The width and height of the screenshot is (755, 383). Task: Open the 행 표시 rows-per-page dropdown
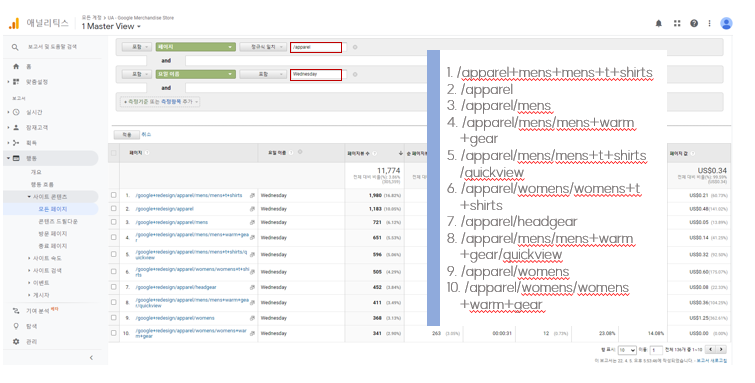coord(627,350)
